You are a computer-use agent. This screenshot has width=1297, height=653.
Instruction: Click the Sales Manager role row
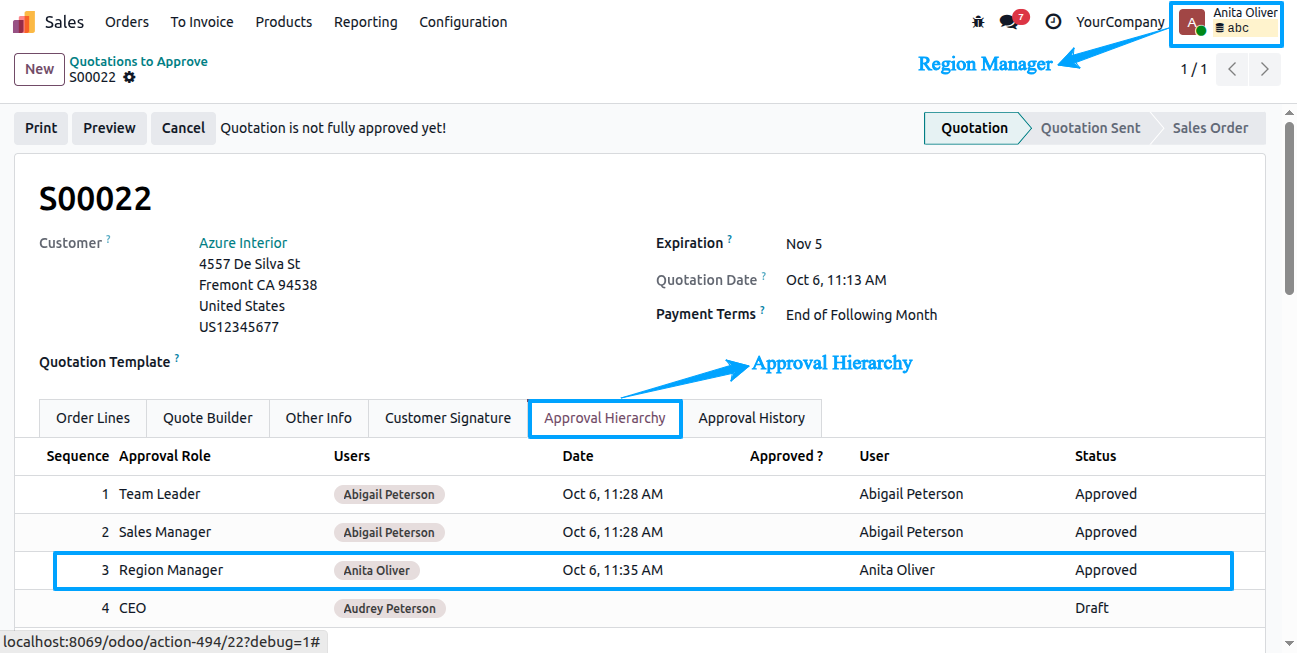pyautogui.click(x=640, y=532)
